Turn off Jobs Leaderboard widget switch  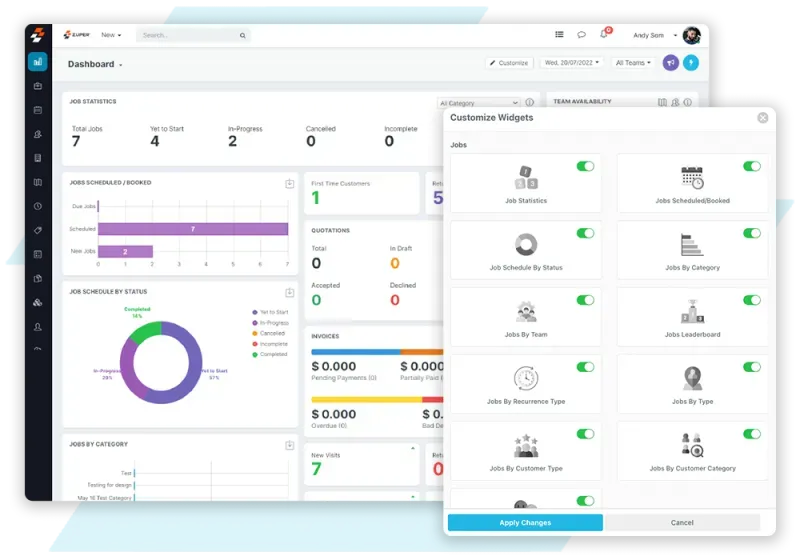click(x=751, y=300)
